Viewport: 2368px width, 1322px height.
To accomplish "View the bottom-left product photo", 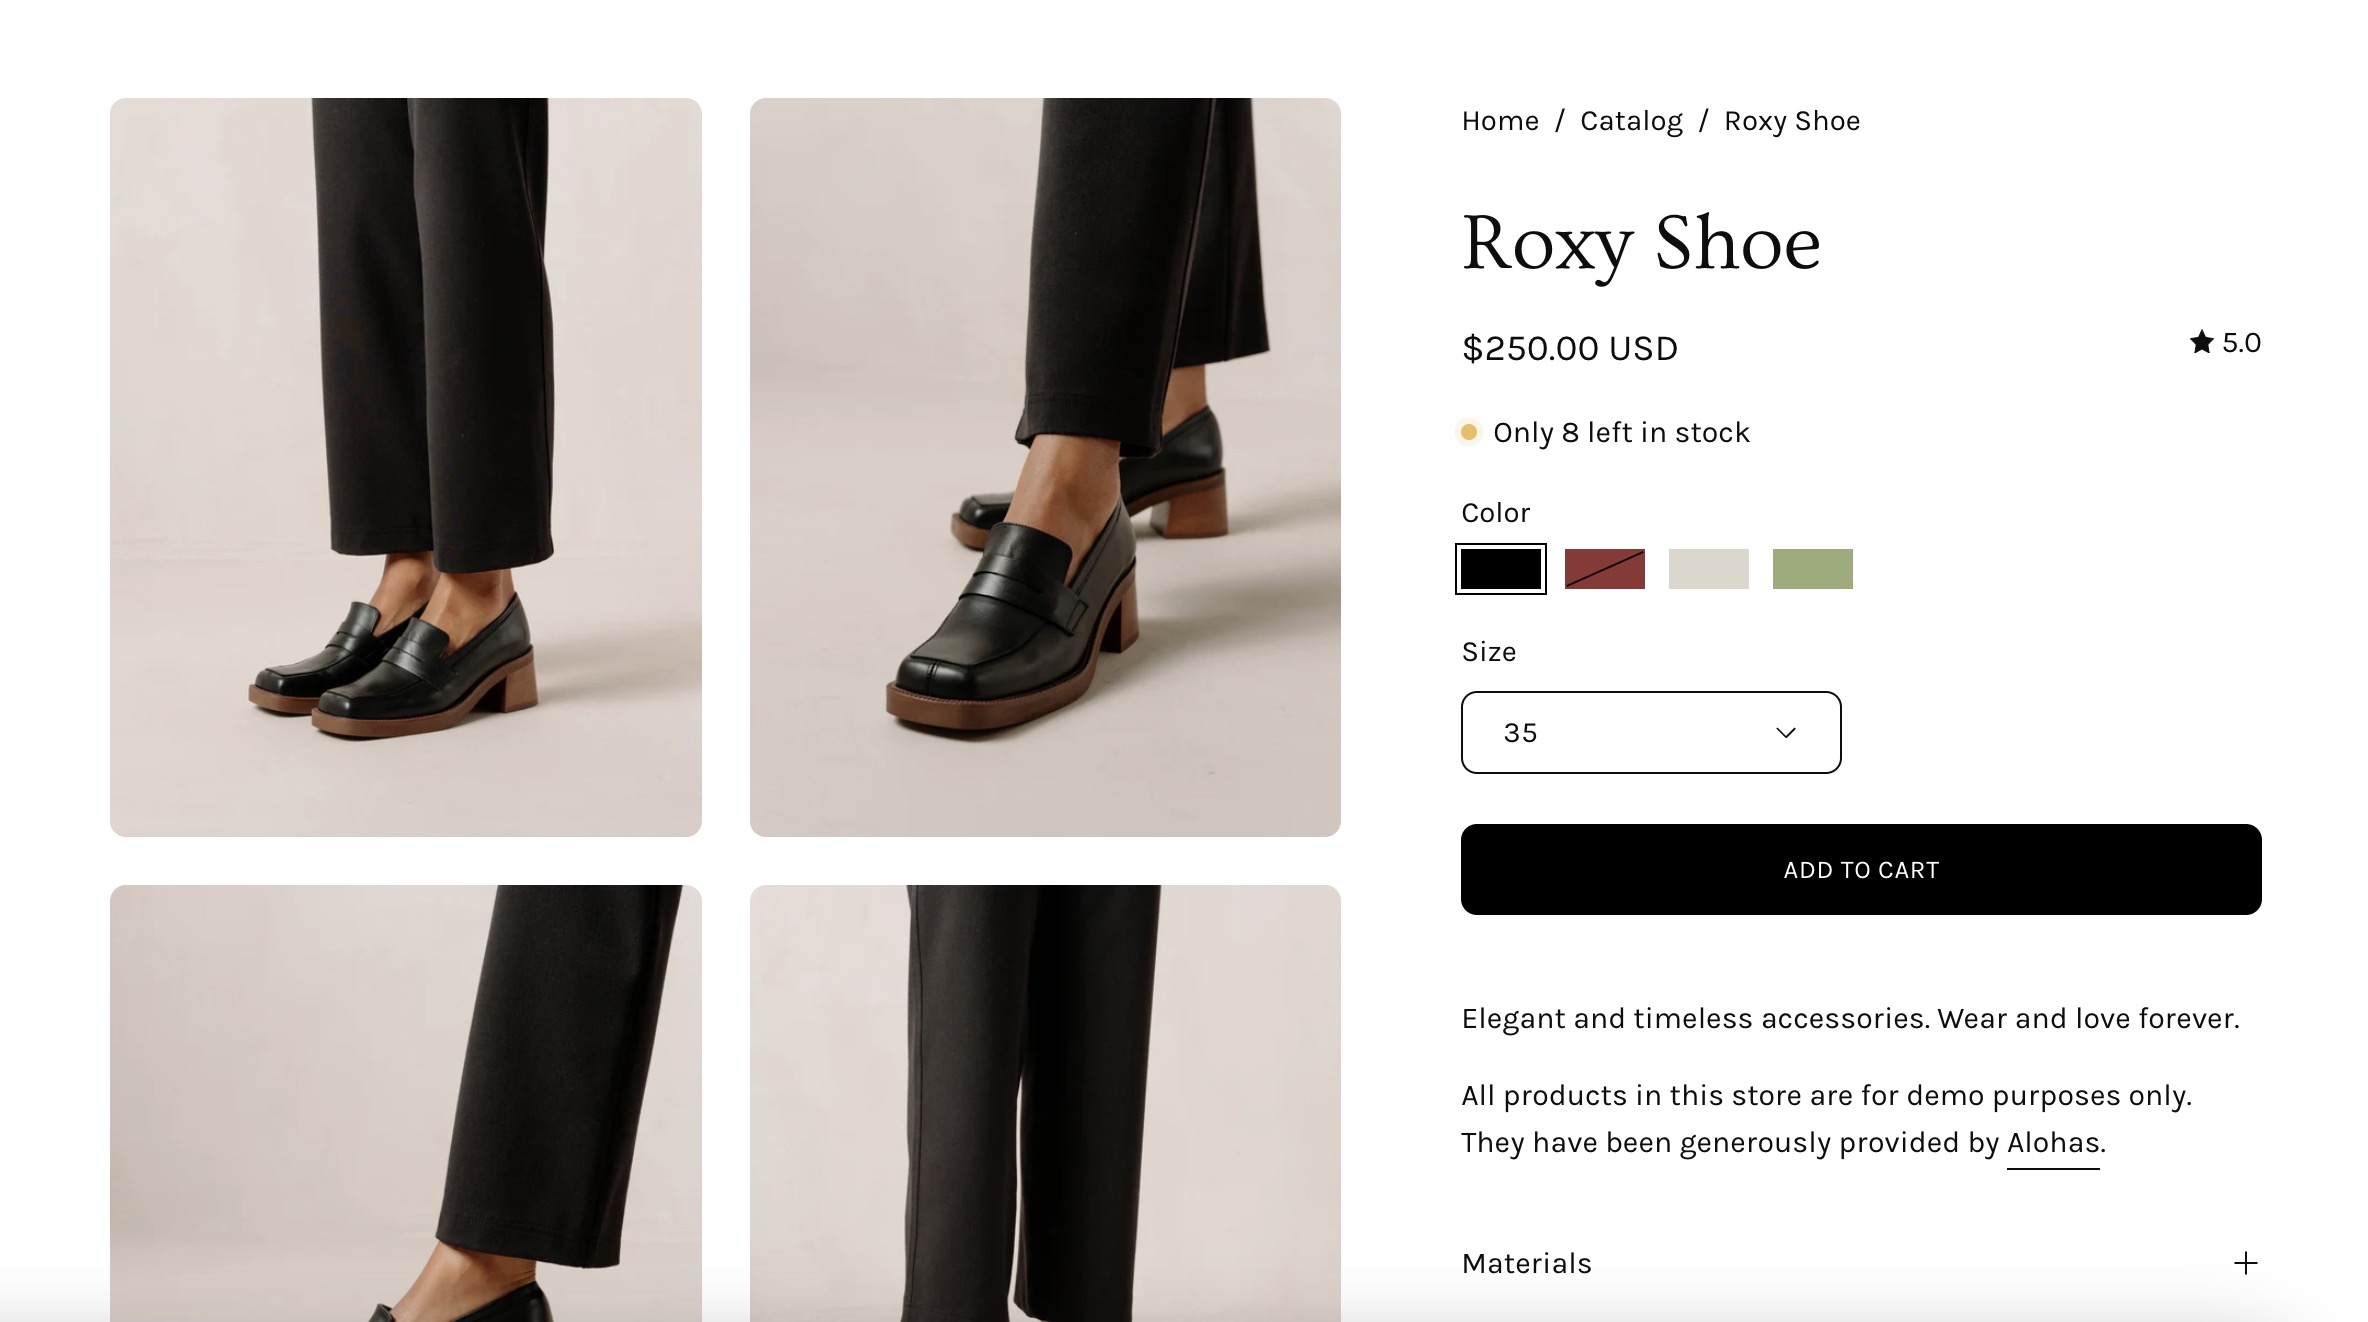I will point(406,1102).
